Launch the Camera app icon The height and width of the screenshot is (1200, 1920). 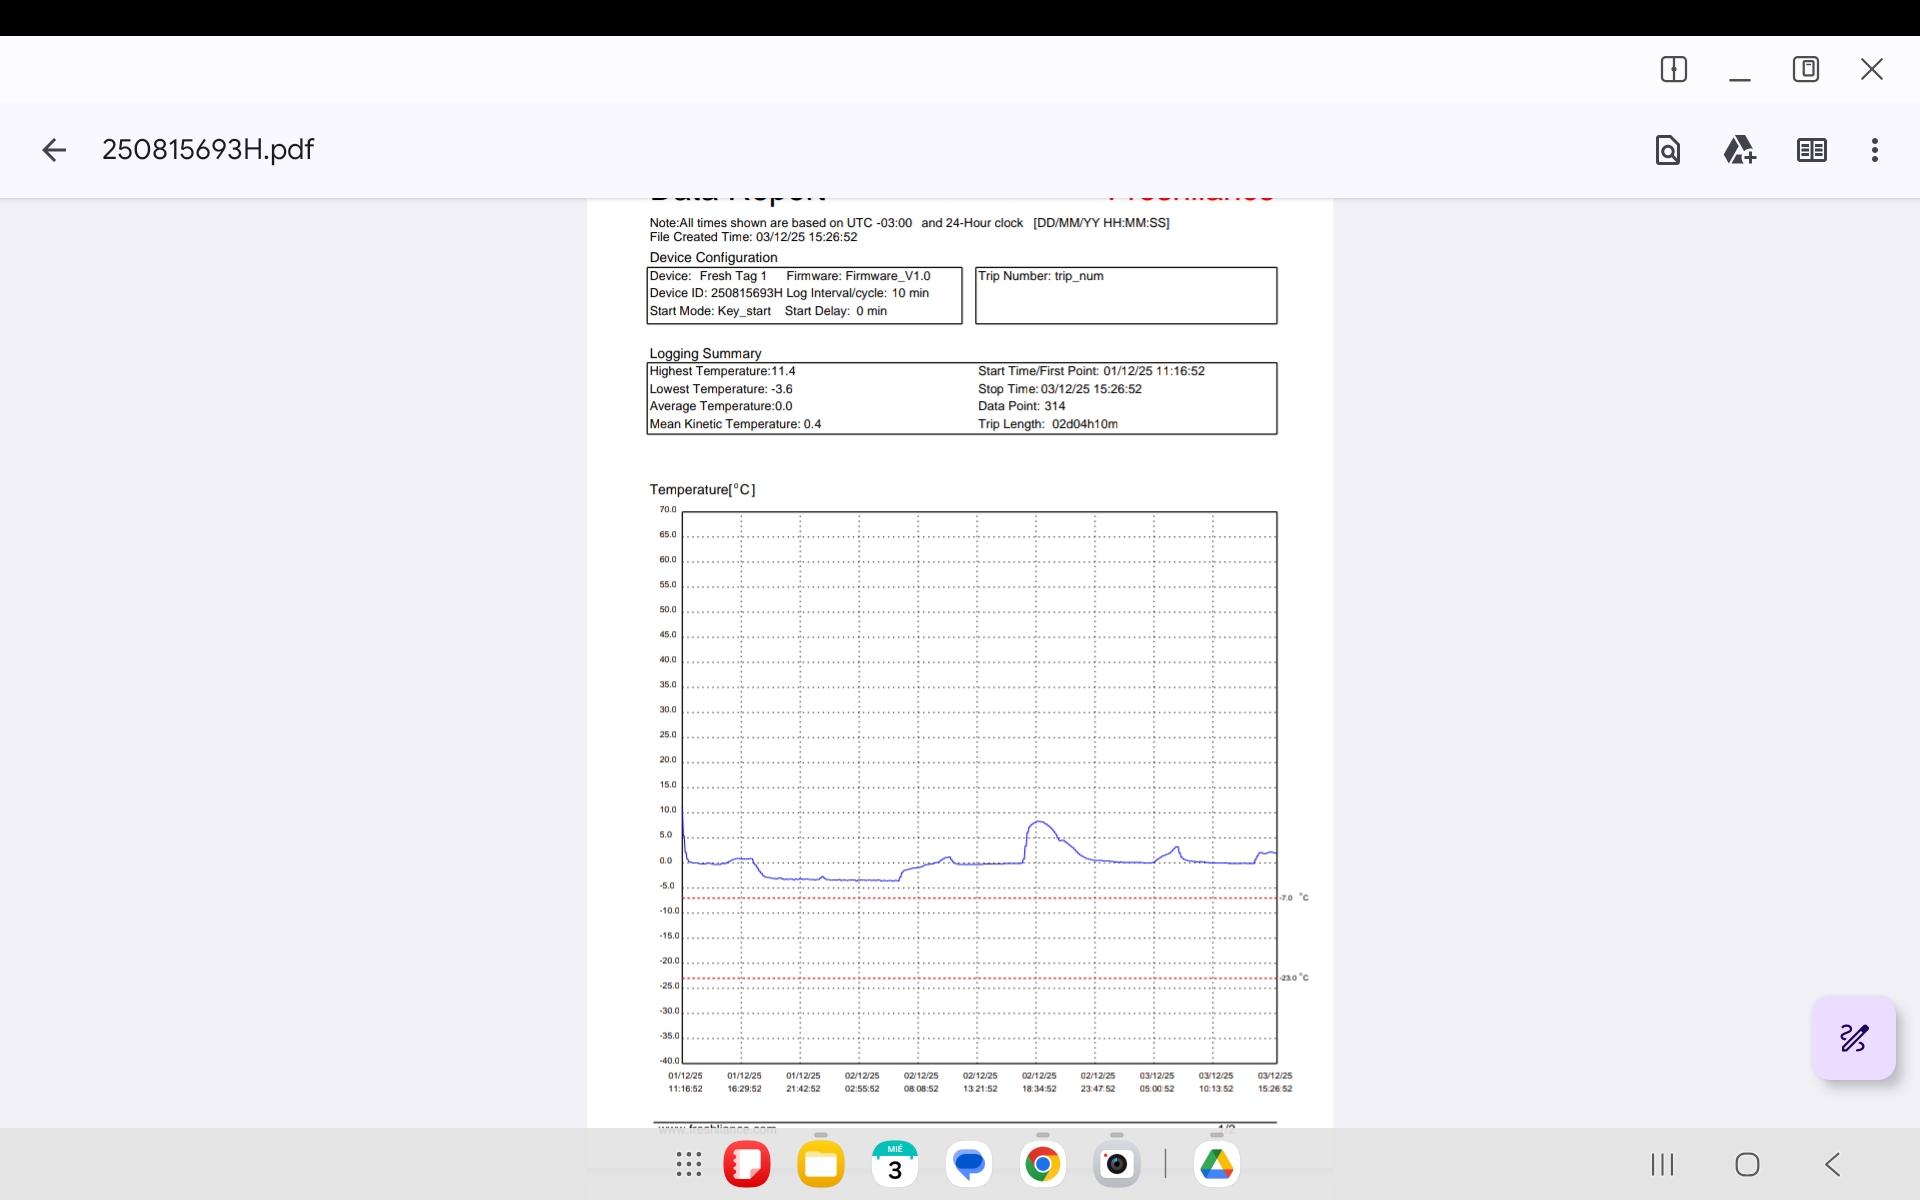pos(1116,1164)
